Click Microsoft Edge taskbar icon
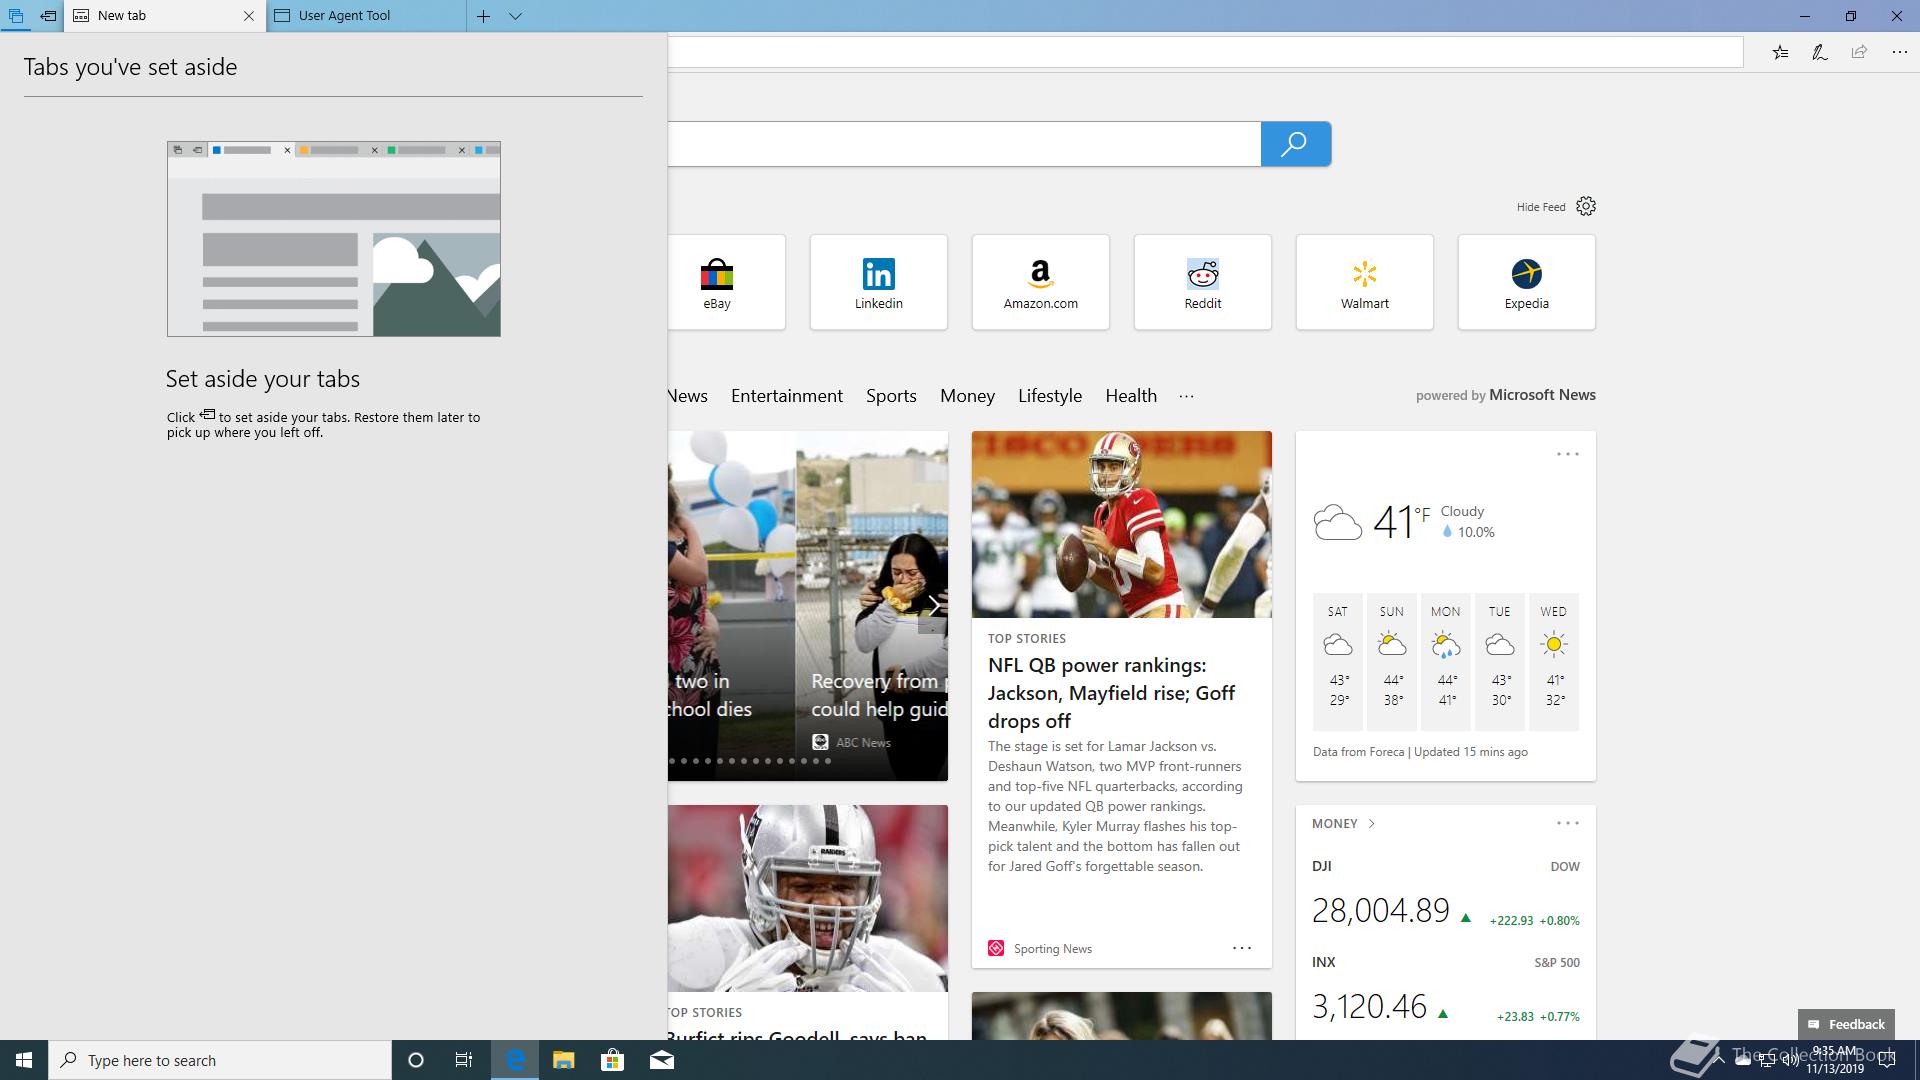Screen dimensions: 1920x1080 [515, 1060]
